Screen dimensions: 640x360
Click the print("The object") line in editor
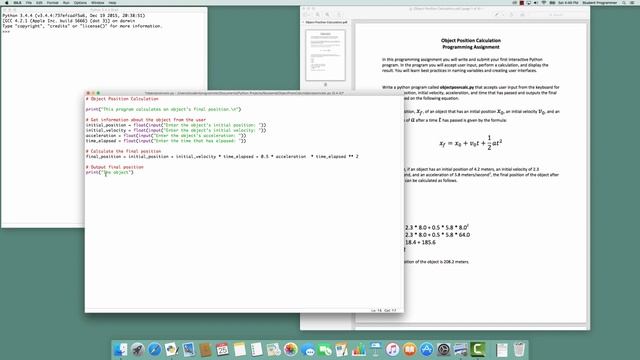pos(109,172)
